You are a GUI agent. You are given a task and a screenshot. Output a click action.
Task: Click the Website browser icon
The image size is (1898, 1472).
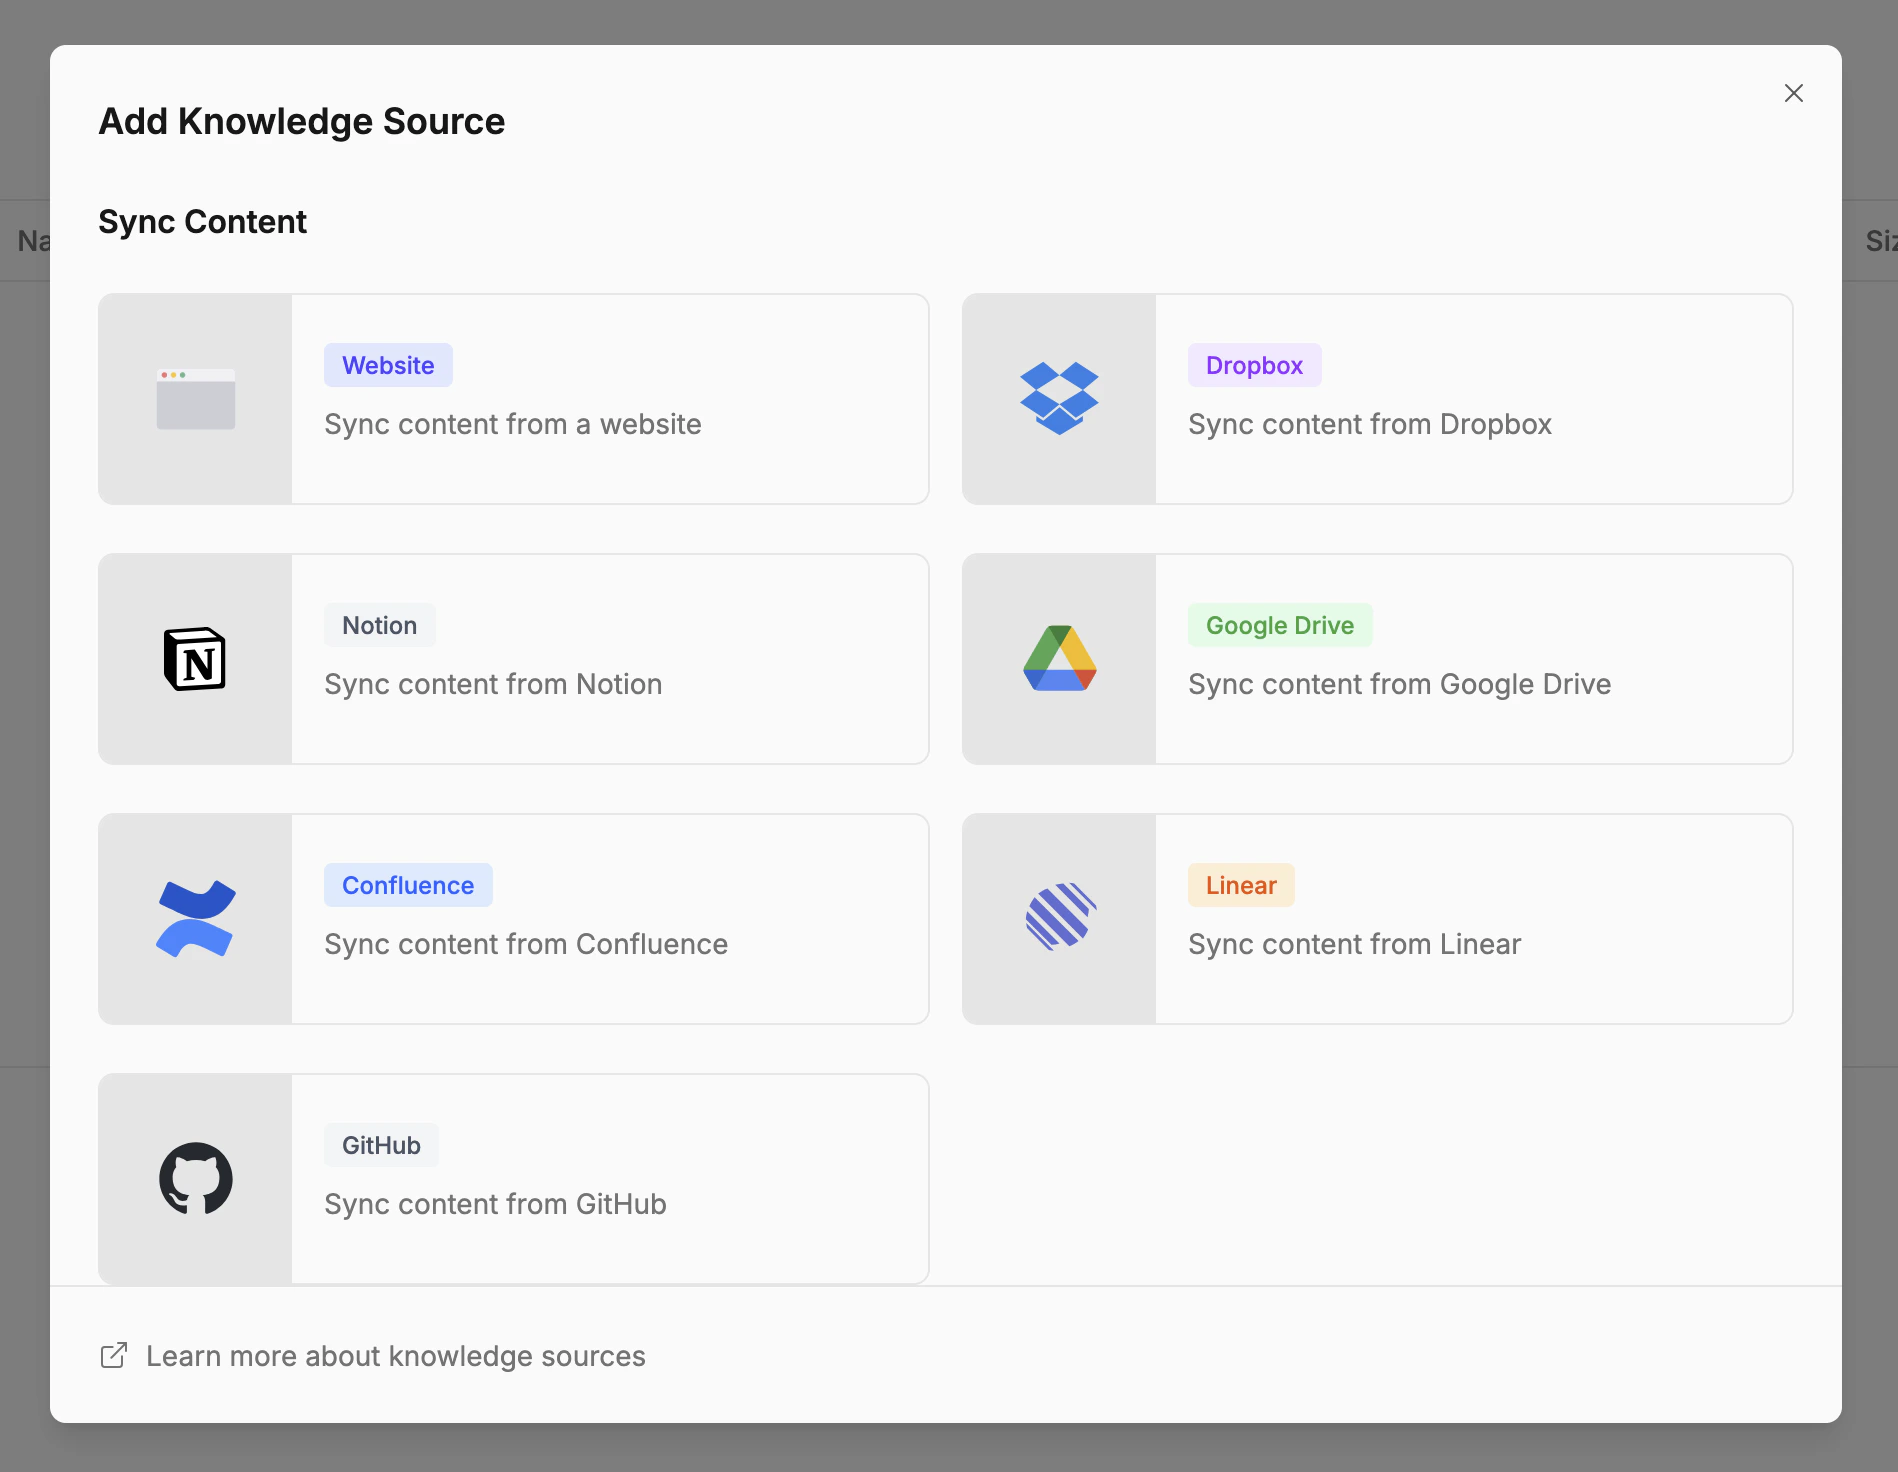[x=195, y=399]
